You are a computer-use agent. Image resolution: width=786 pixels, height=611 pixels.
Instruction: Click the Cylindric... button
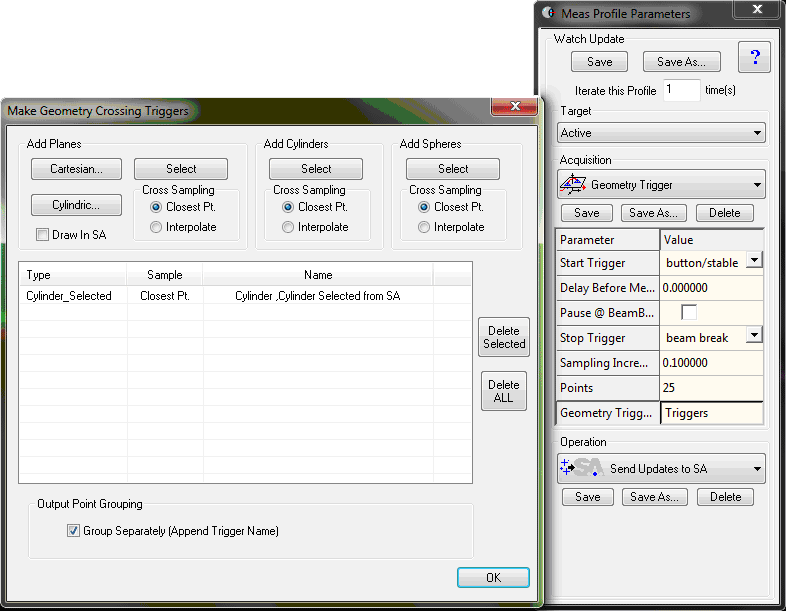(x=76, y=205)
